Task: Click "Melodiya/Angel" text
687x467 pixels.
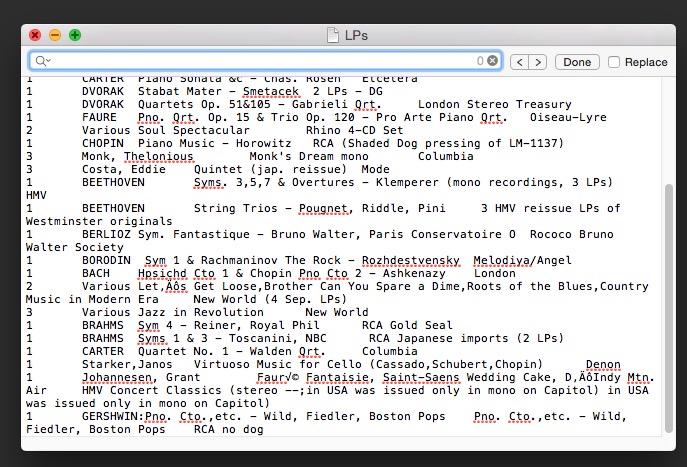Action: pos(523,260)
